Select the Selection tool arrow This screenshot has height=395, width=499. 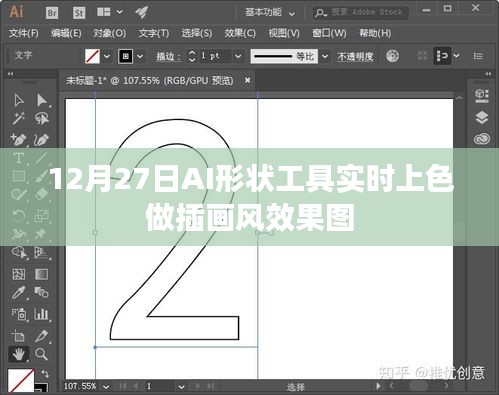[19, 100]
